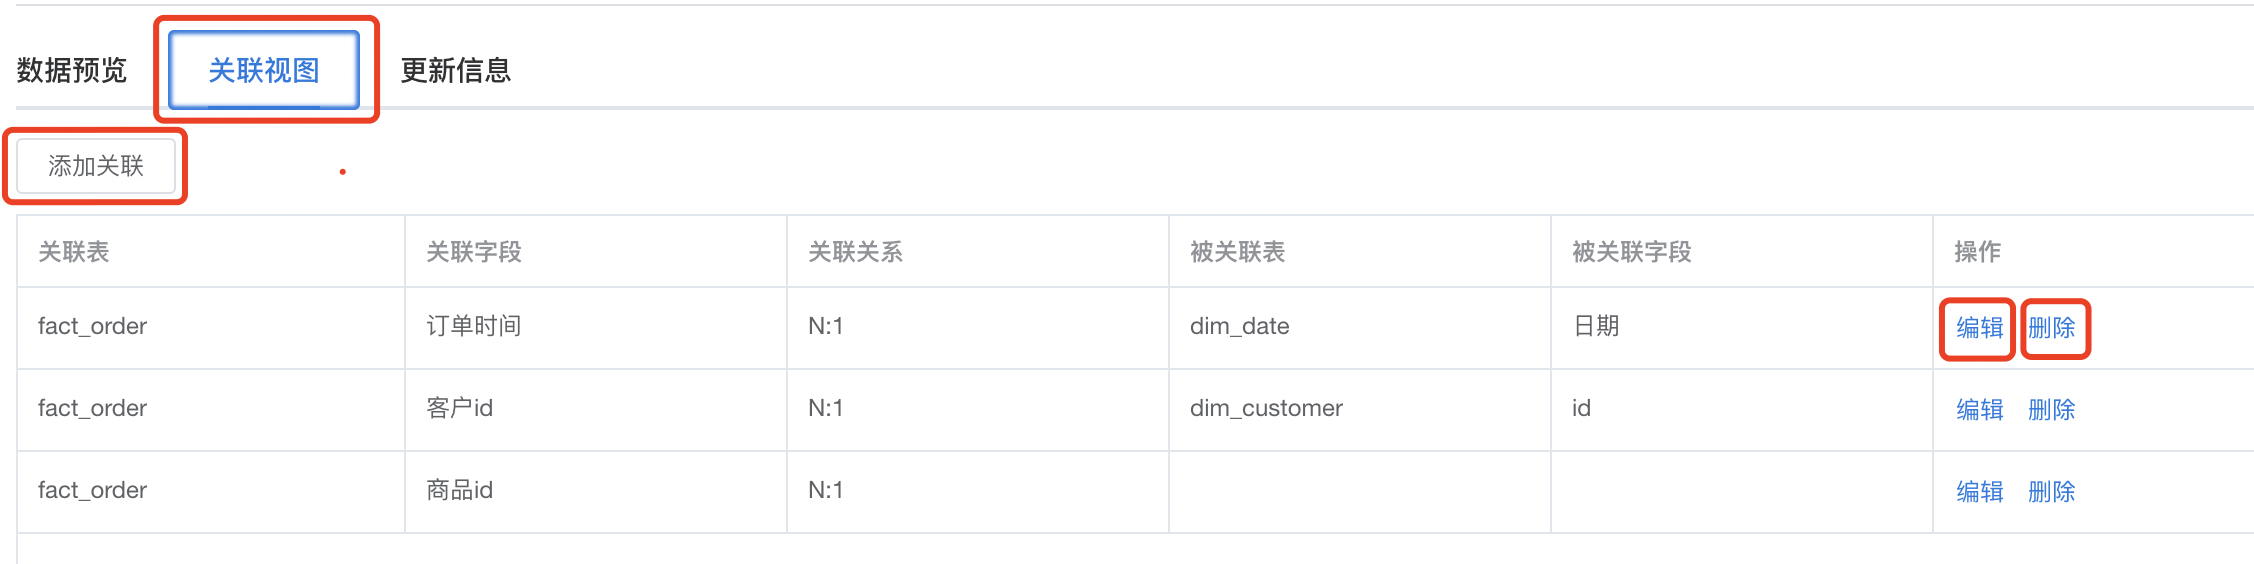Delete the 客户id association row
2254x564 pixels.
coord(2051,410)
